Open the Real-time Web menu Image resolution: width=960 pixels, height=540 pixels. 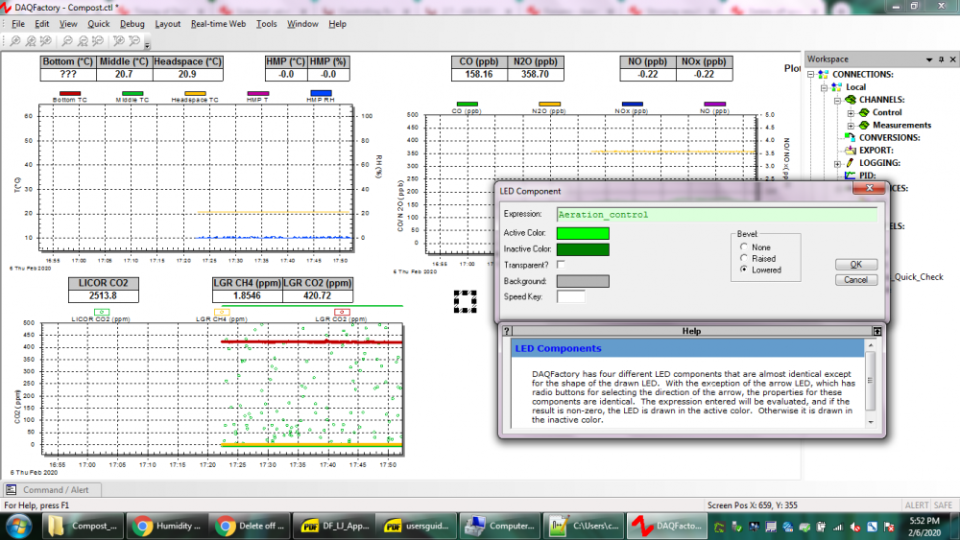(x=218, y=24)
